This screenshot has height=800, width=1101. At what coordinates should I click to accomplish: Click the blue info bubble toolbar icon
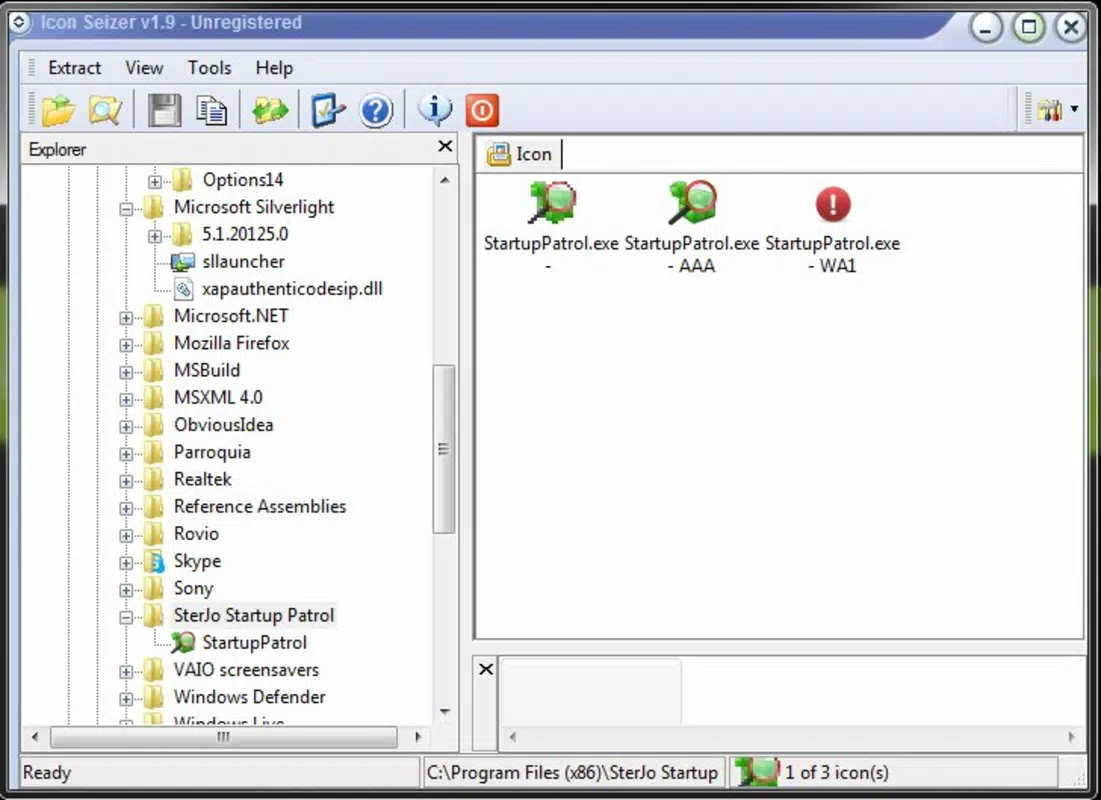tap(435, 109)
